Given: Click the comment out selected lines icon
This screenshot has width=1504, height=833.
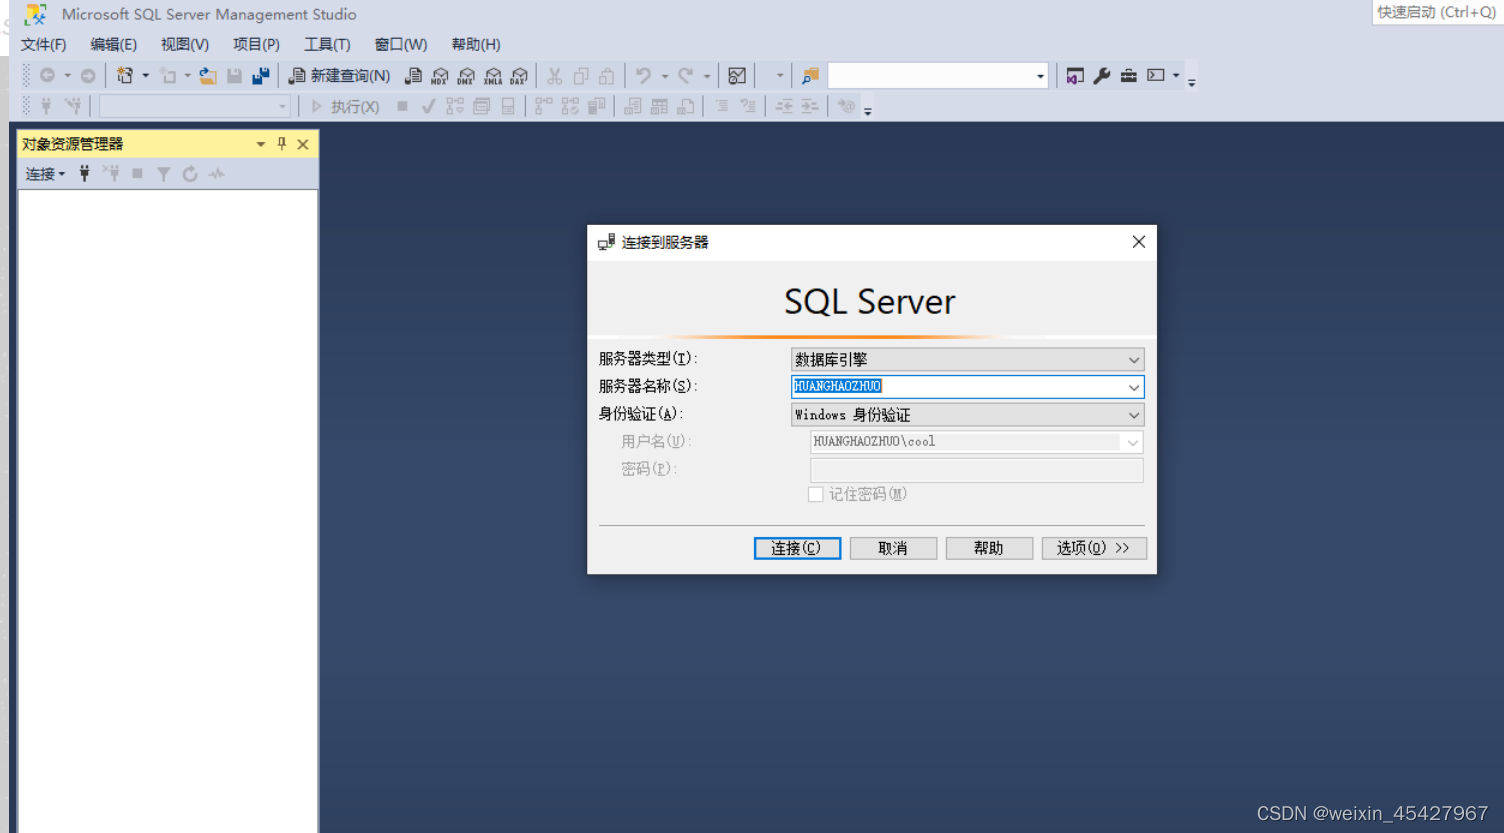Looking at the screenshot, I should point(722,106).
